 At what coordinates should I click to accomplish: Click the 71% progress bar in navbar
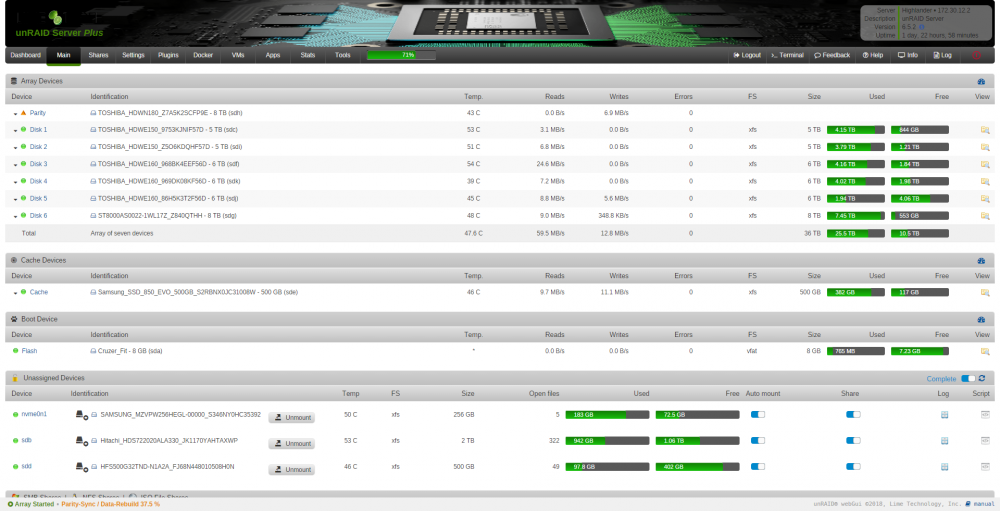[402, 56]
